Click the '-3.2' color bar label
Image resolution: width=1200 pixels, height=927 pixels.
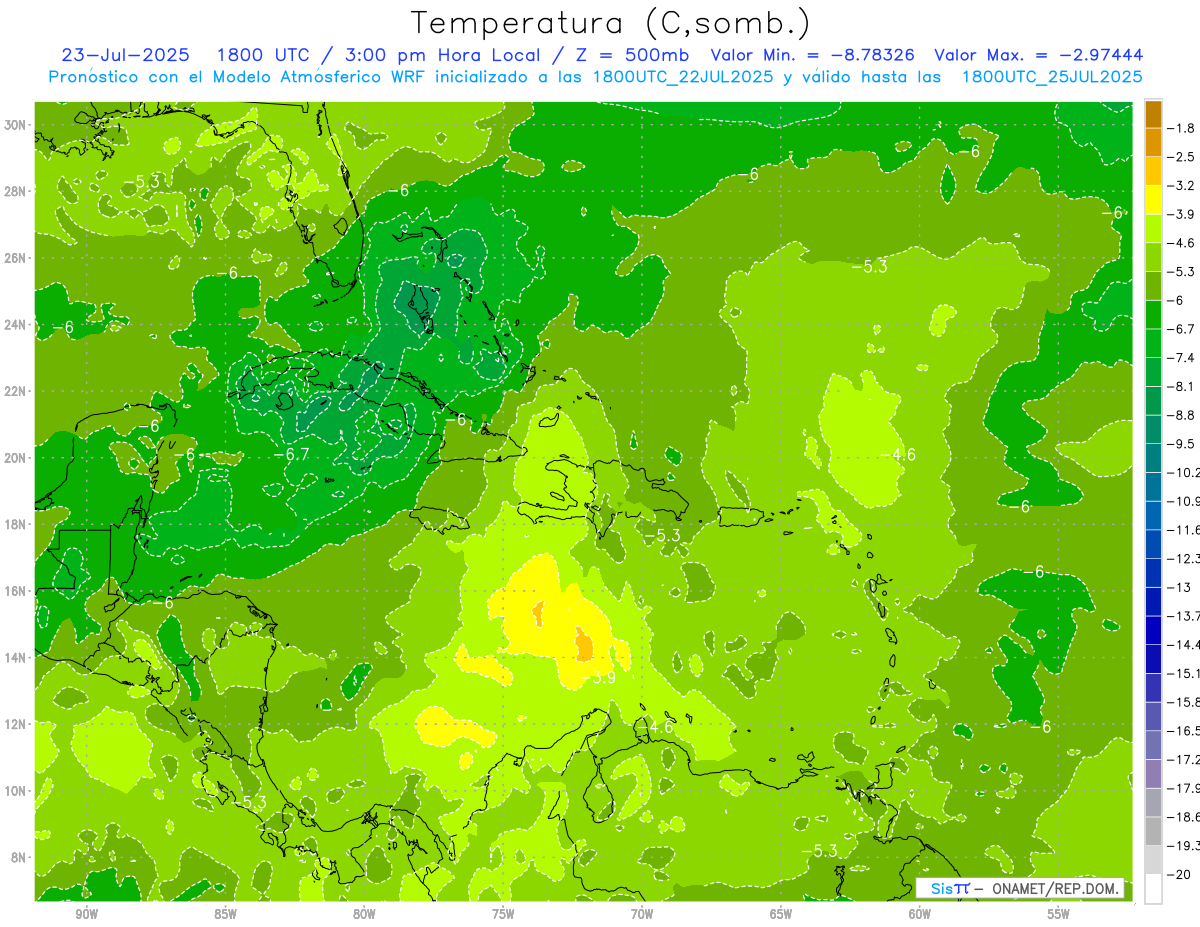point(1183,186)
